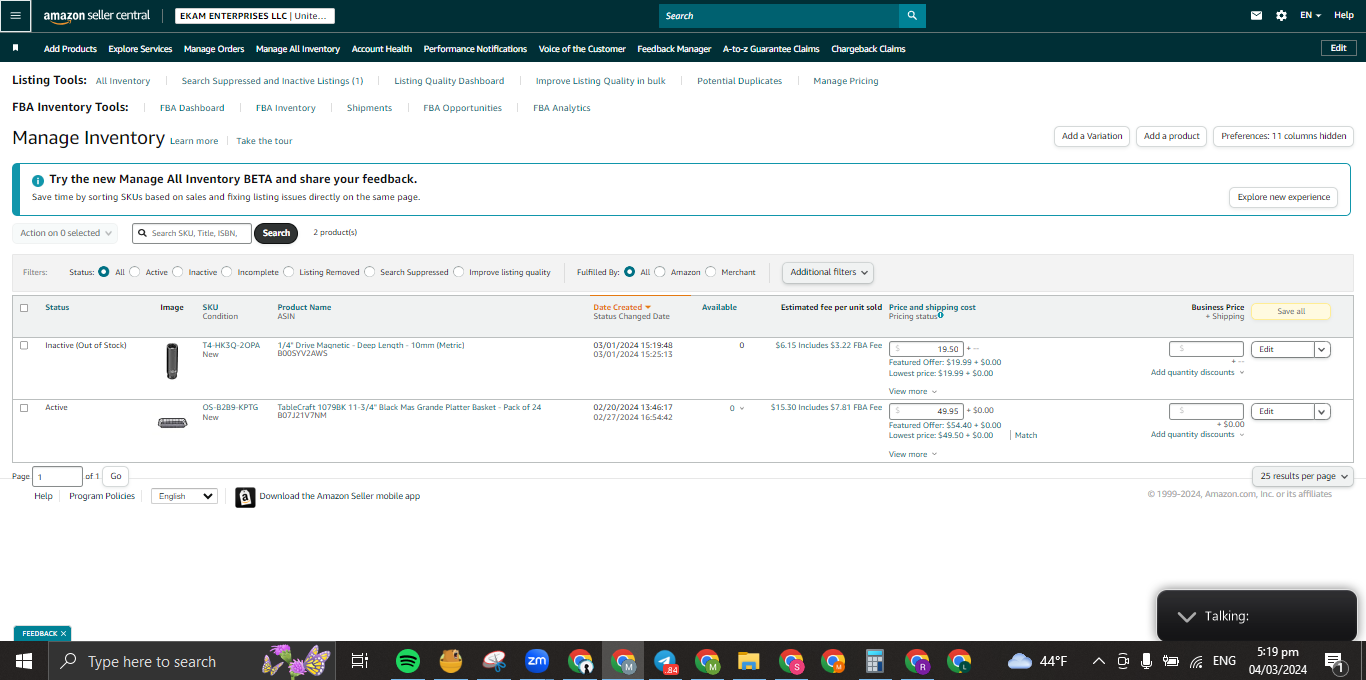
Task: Open the EN language dropdown in header
Action: tap(1310, 16)
